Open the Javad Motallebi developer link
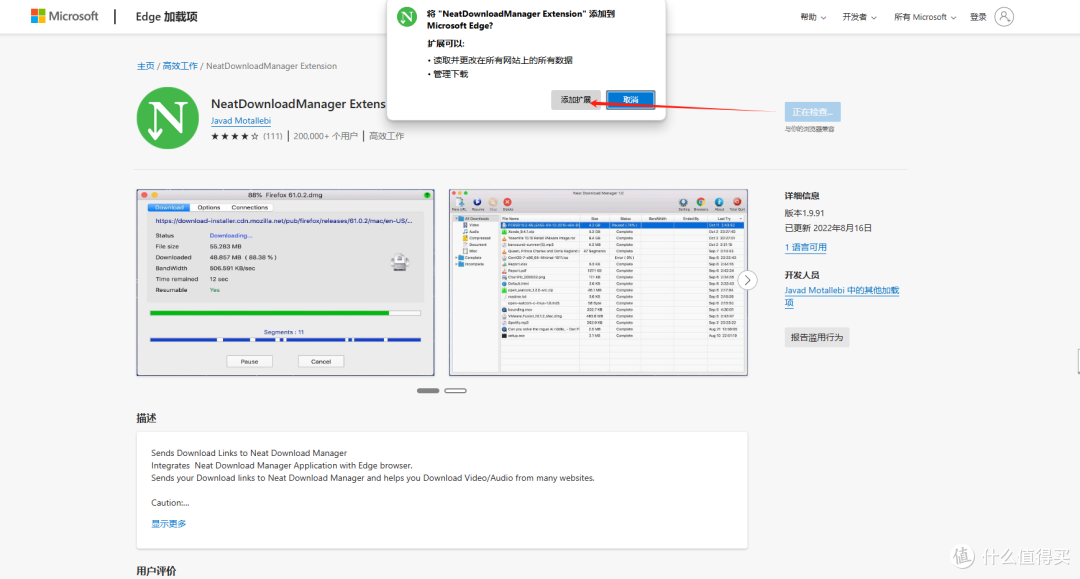This screenshot has width=1080, height=579. point(241,121)
